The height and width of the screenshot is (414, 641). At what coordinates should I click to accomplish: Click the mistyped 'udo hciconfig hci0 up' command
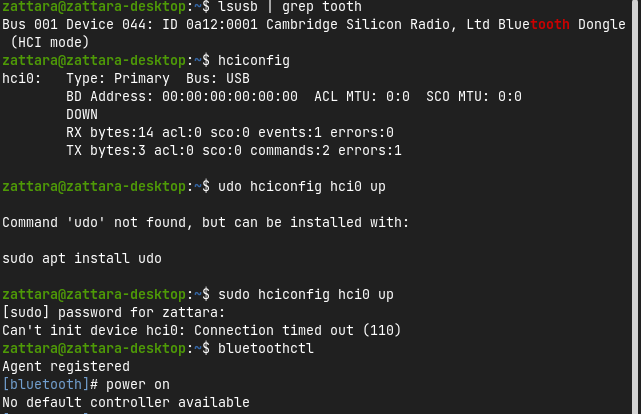tap(302, 187)
